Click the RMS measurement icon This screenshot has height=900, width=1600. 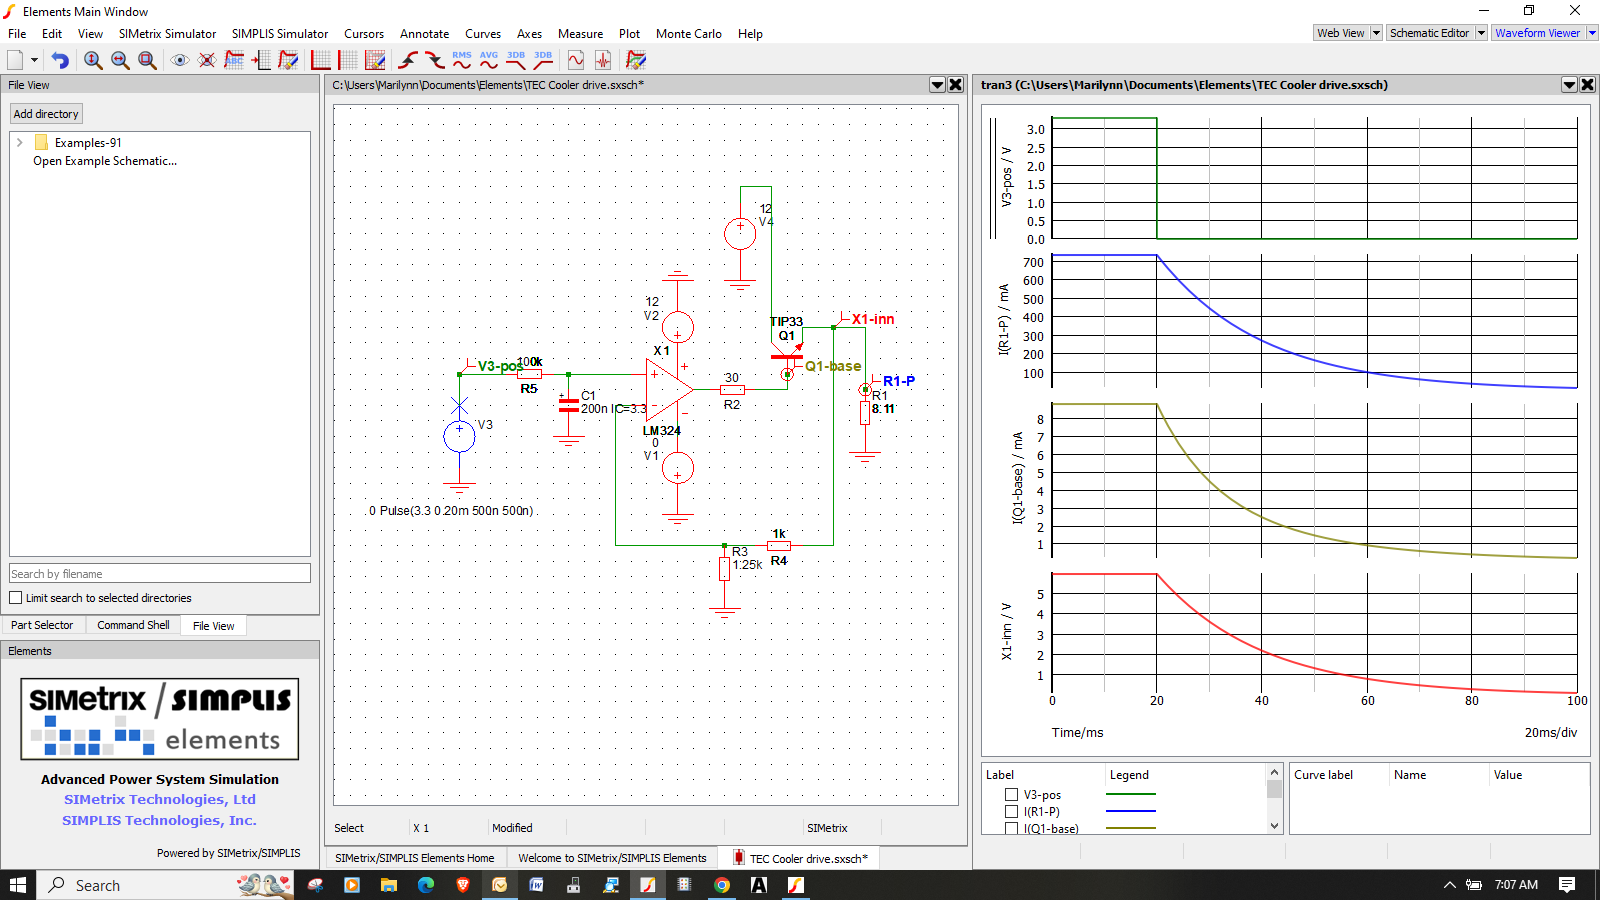462,60
